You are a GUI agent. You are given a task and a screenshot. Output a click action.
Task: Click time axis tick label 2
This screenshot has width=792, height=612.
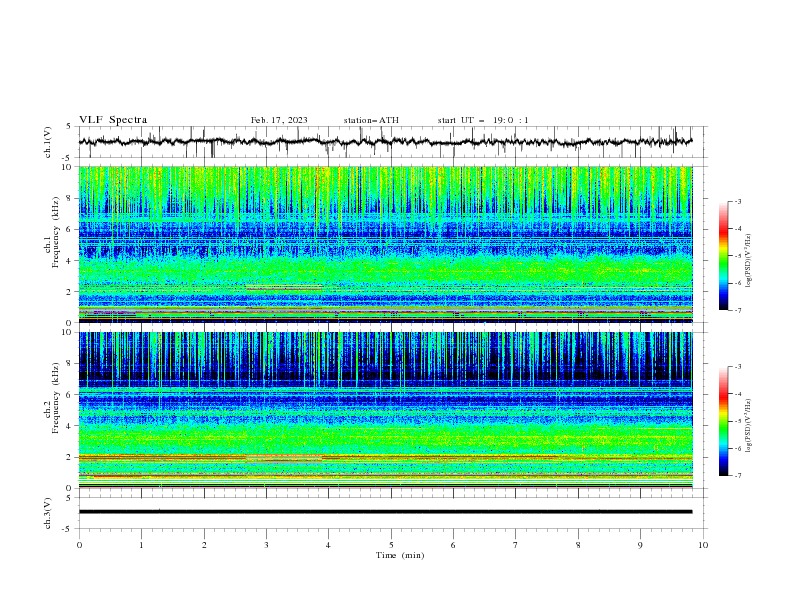[x=204, y=545]
